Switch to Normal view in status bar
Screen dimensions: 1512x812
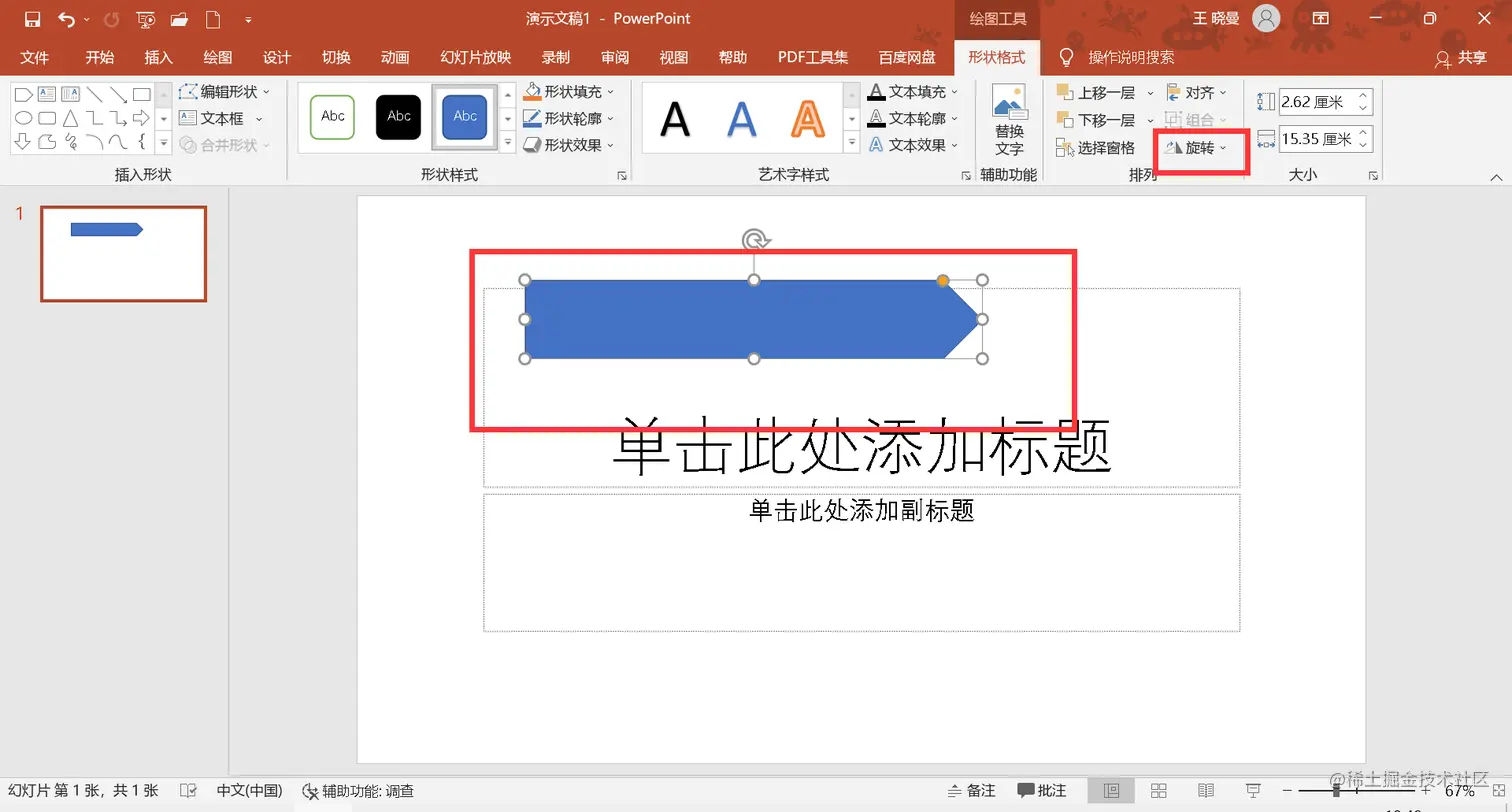coord(1111,791)
